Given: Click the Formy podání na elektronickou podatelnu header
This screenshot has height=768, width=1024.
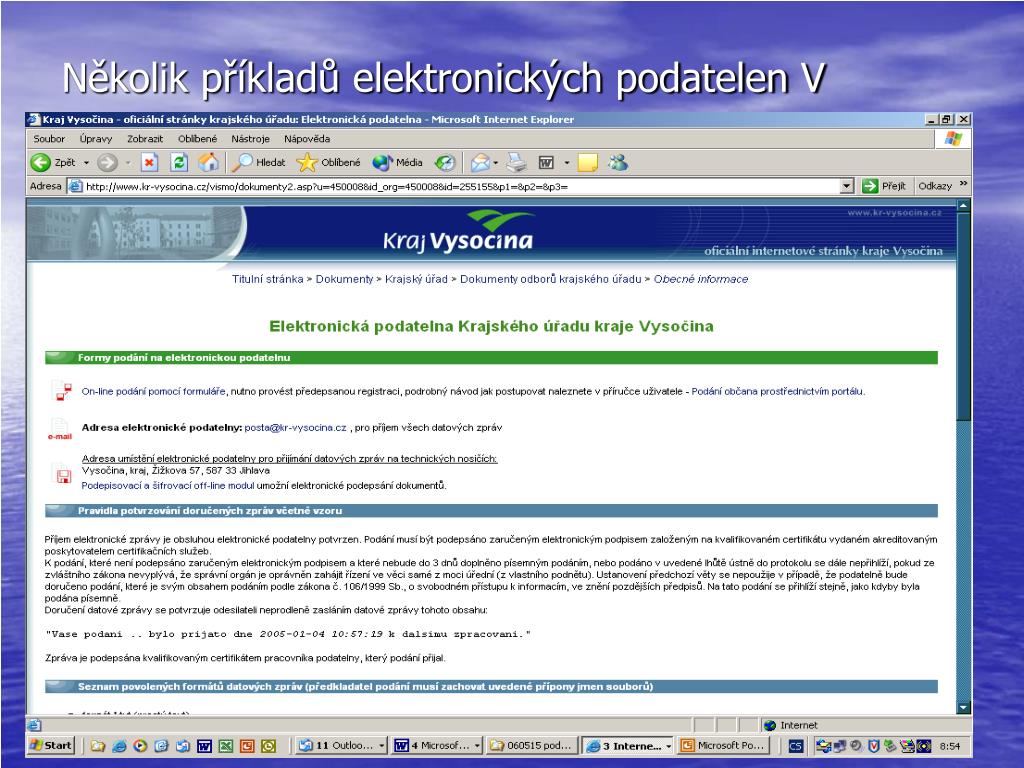Looking at the screenshot, I should click(x=491, y=357).
